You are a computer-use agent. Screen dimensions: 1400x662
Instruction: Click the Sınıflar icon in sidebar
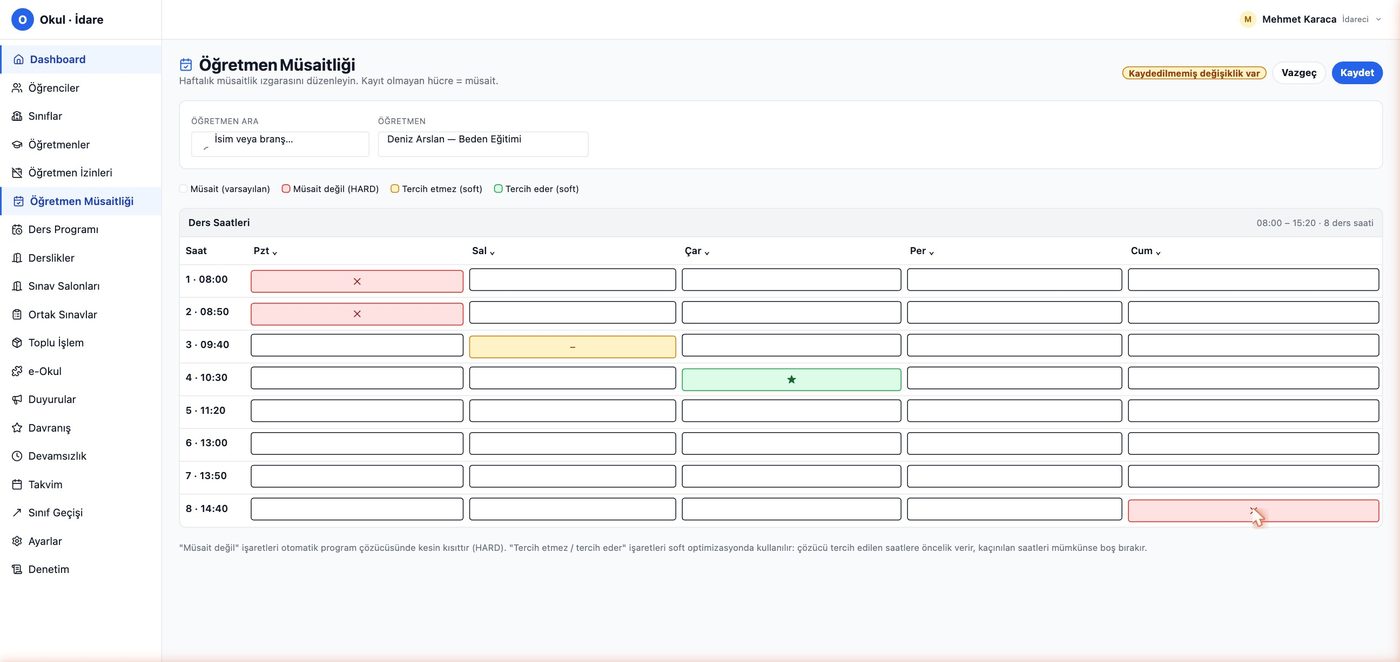click(x=17, y=116)
